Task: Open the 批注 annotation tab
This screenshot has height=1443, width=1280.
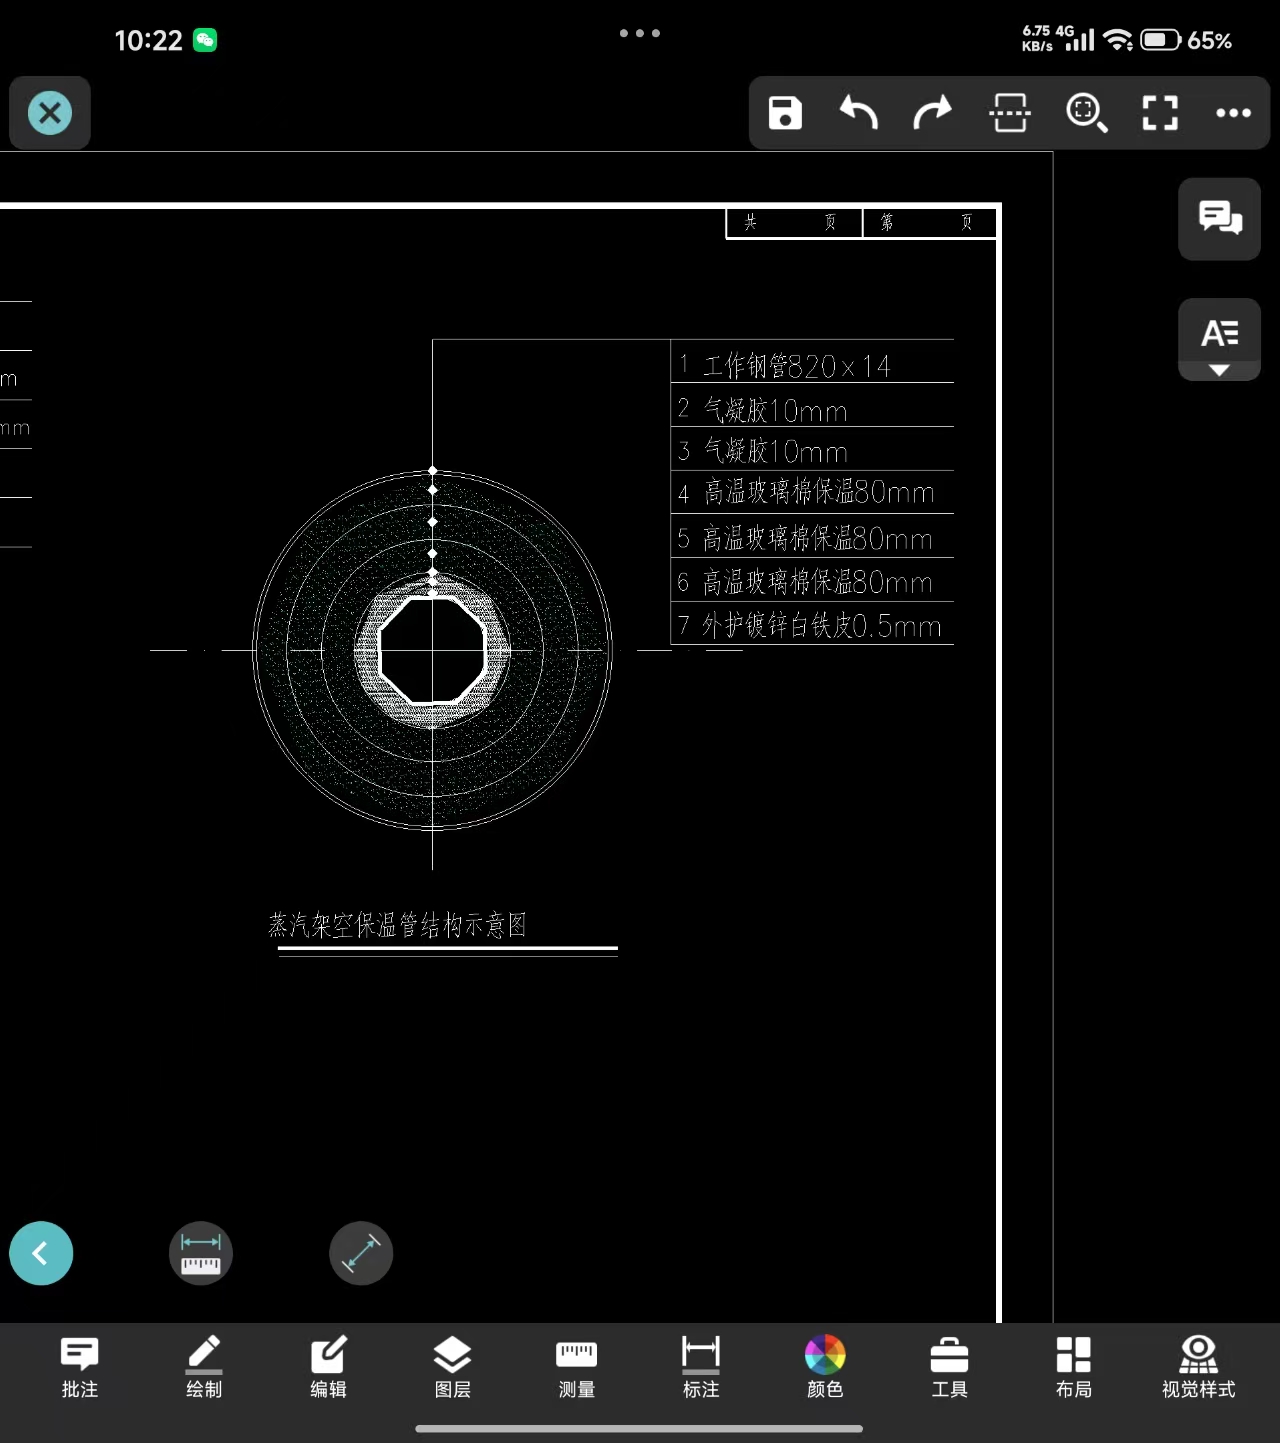Action: [x=80, y=1367]
